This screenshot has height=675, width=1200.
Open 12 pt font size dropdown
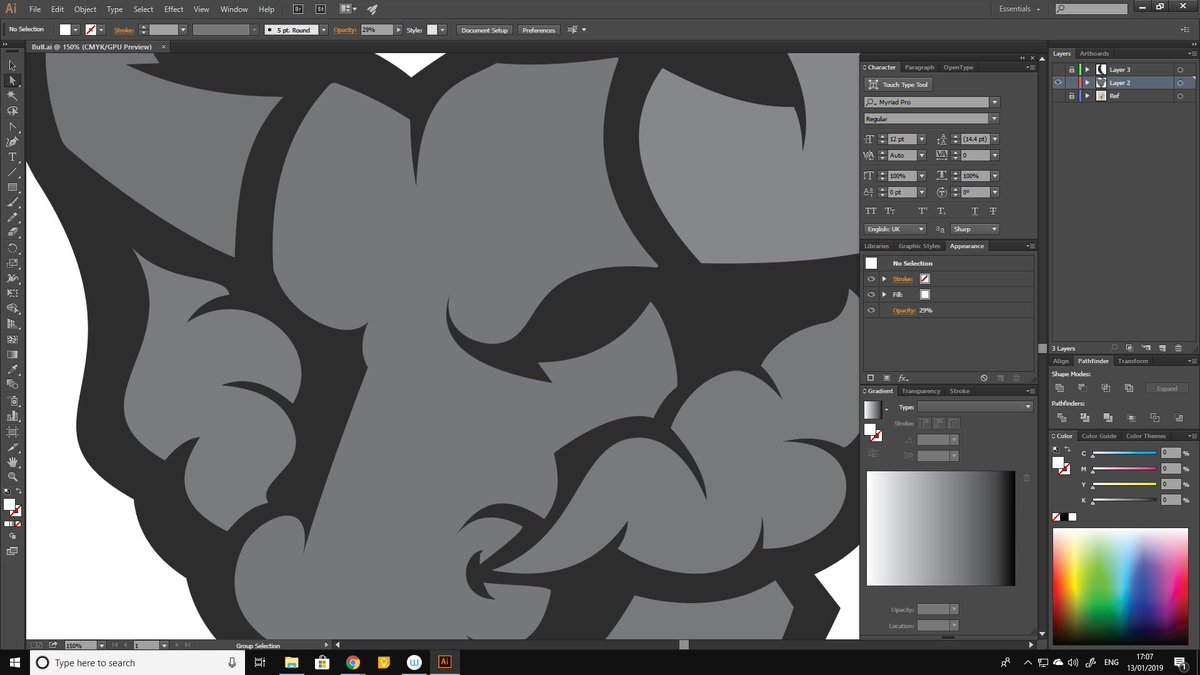coord(921,139)
